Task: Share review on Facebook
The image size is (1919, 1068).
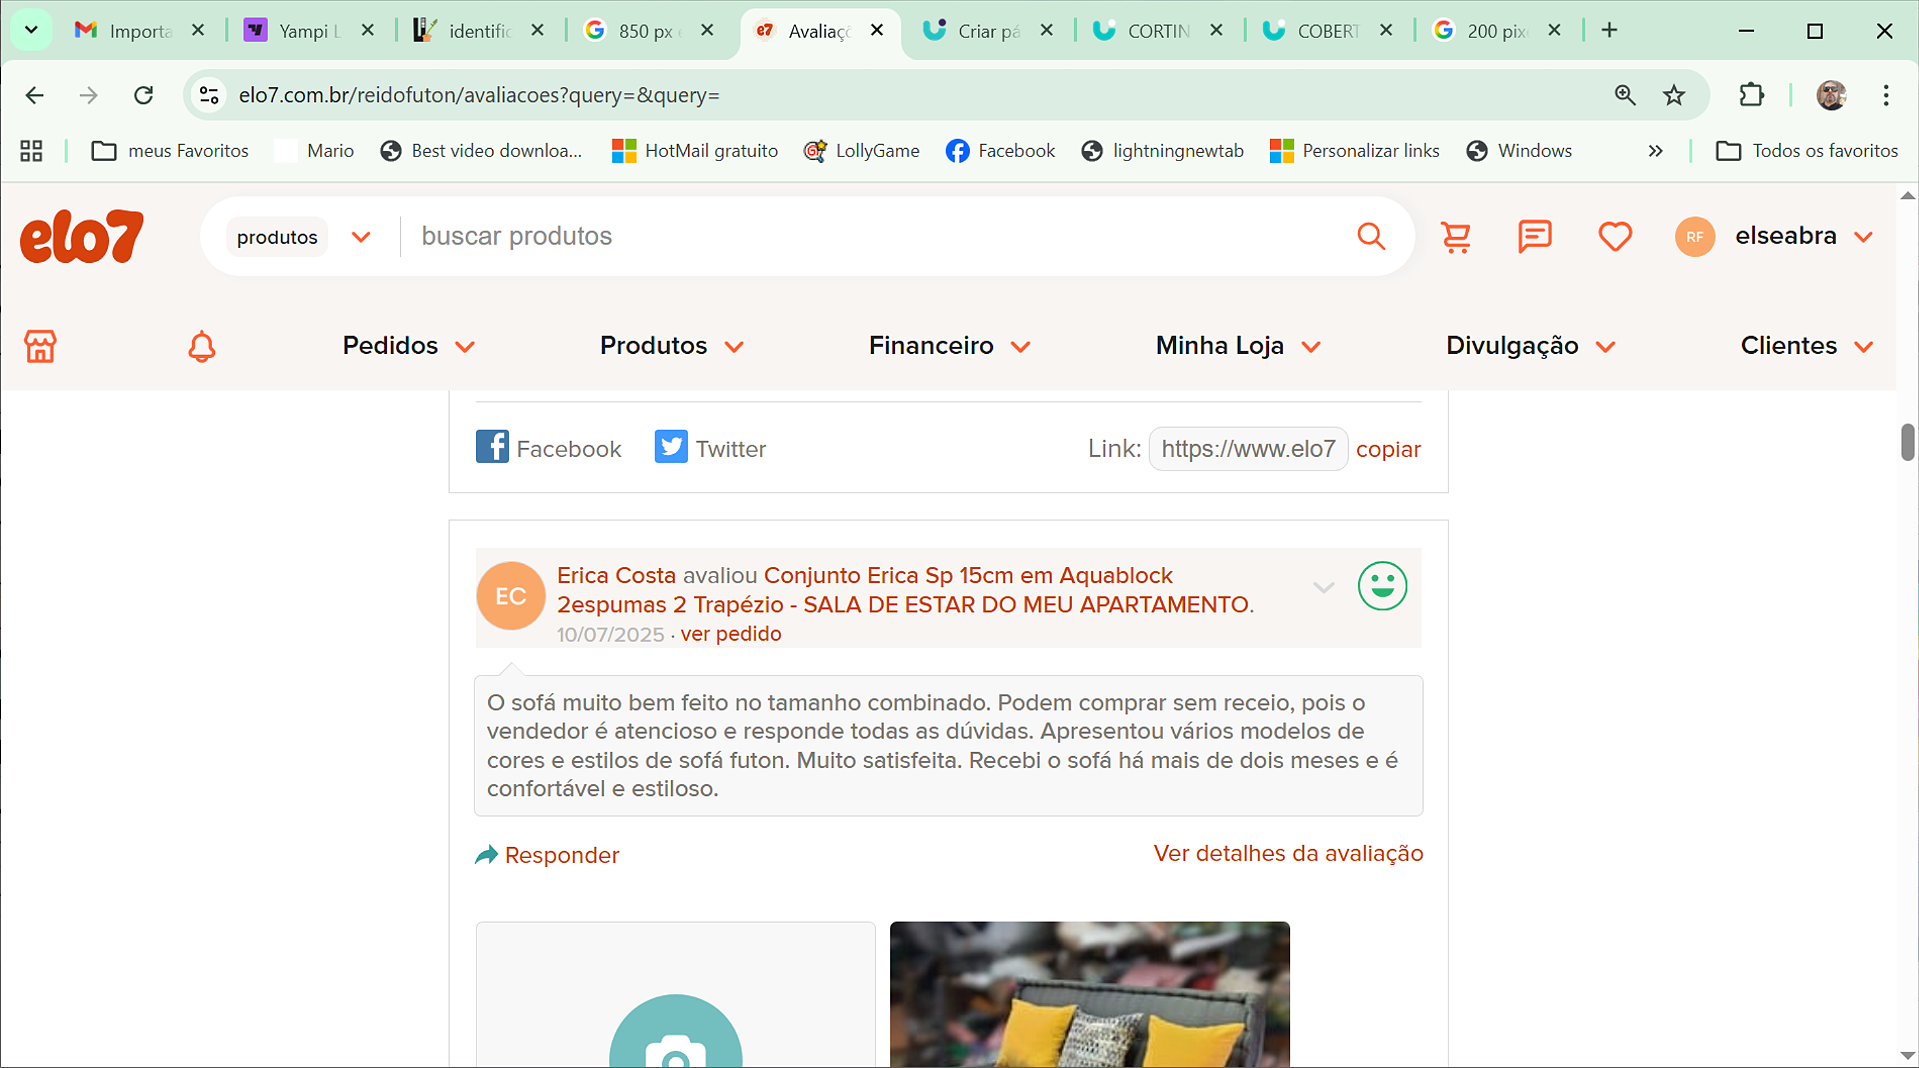Action: pos(548,448)
